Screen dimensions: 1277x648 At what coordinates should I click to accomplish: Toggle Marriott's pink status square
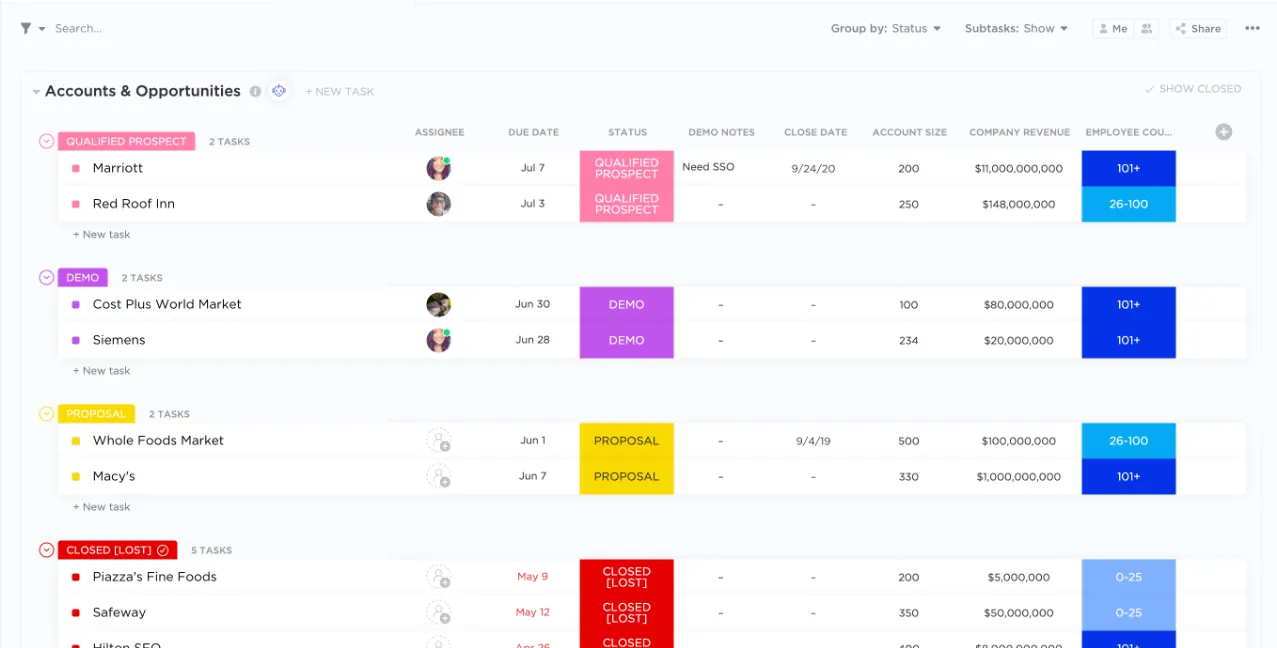76,168
